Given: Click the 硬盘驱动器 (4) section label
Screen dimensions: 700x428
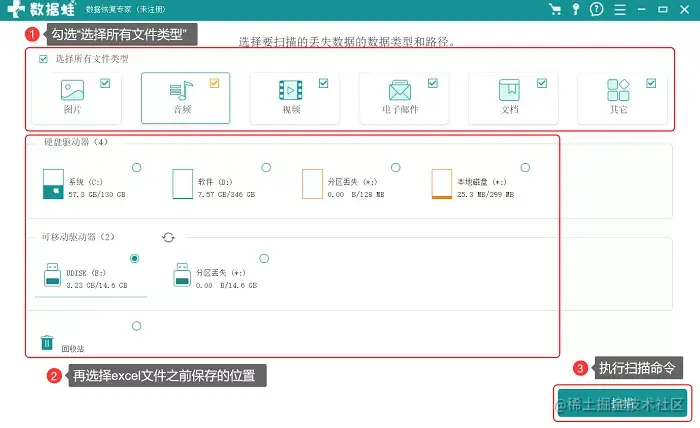Looking at the screenshot, I should point(76,142).
